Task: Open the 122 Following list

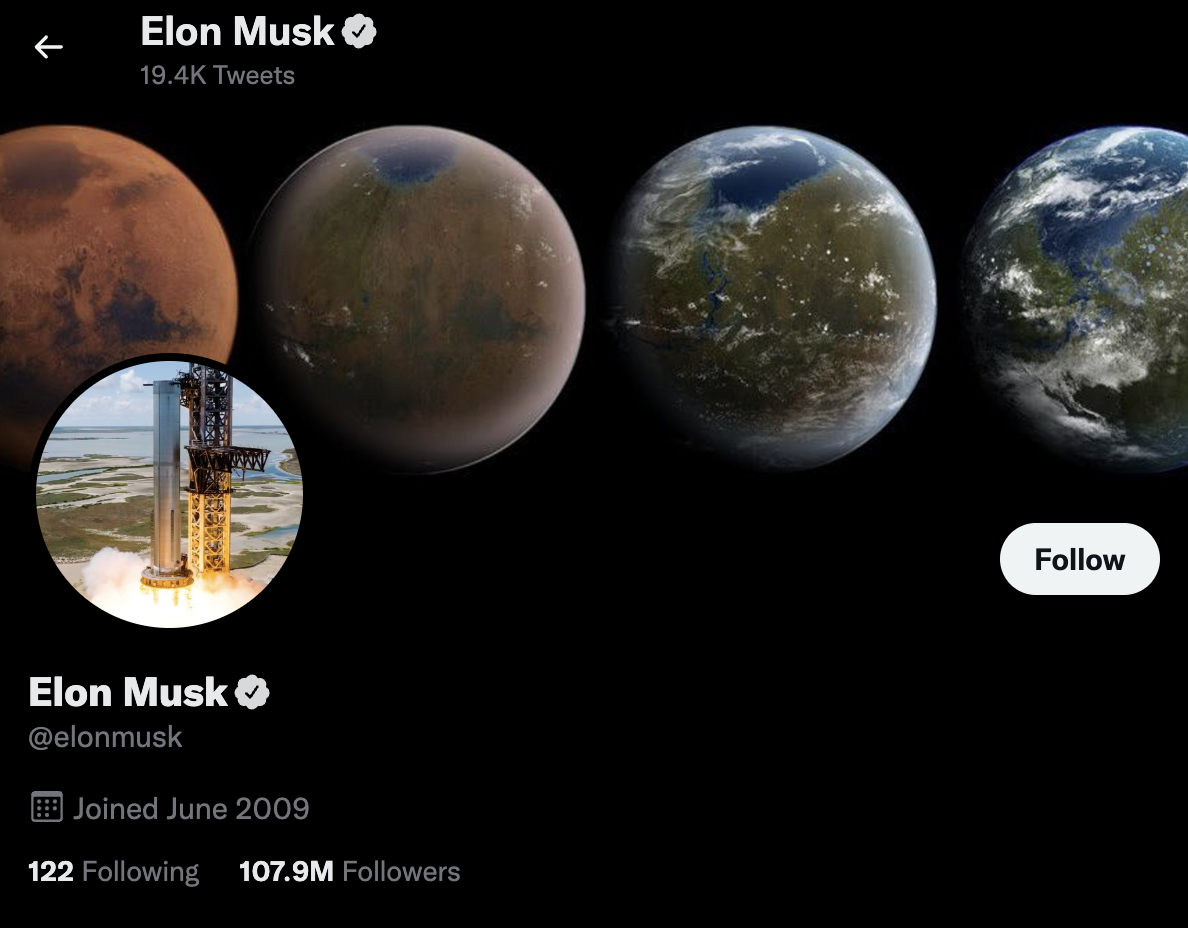Action: tap(114, 871)
